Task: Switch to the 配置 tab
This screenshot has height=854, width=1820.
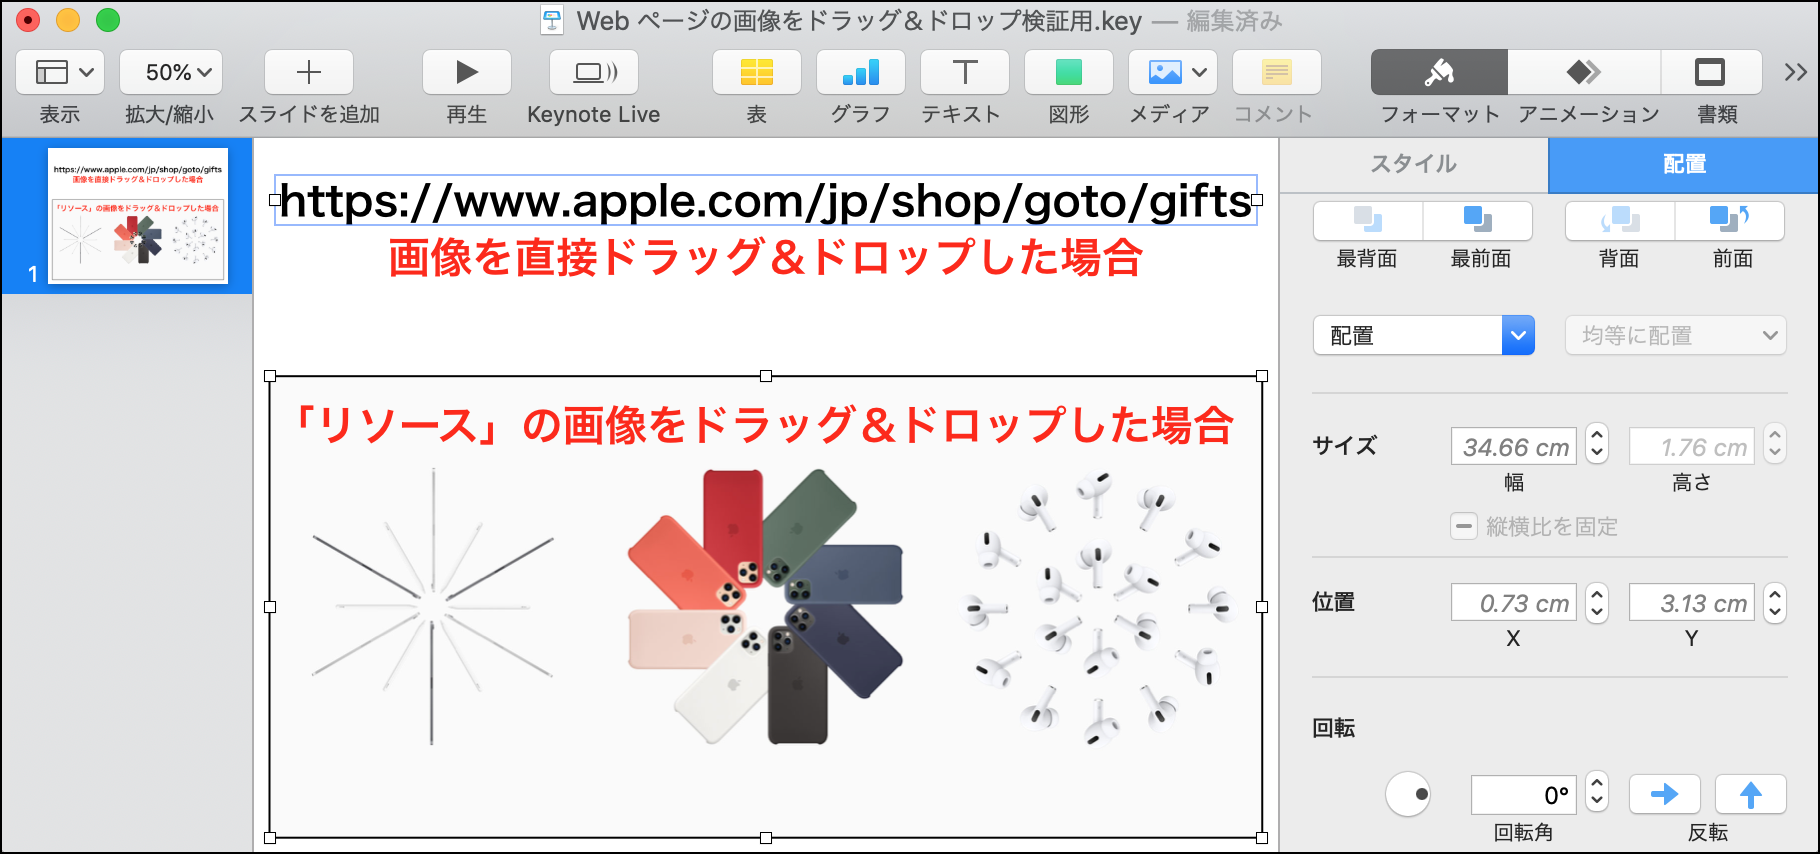Action: tap(1684, 164)
